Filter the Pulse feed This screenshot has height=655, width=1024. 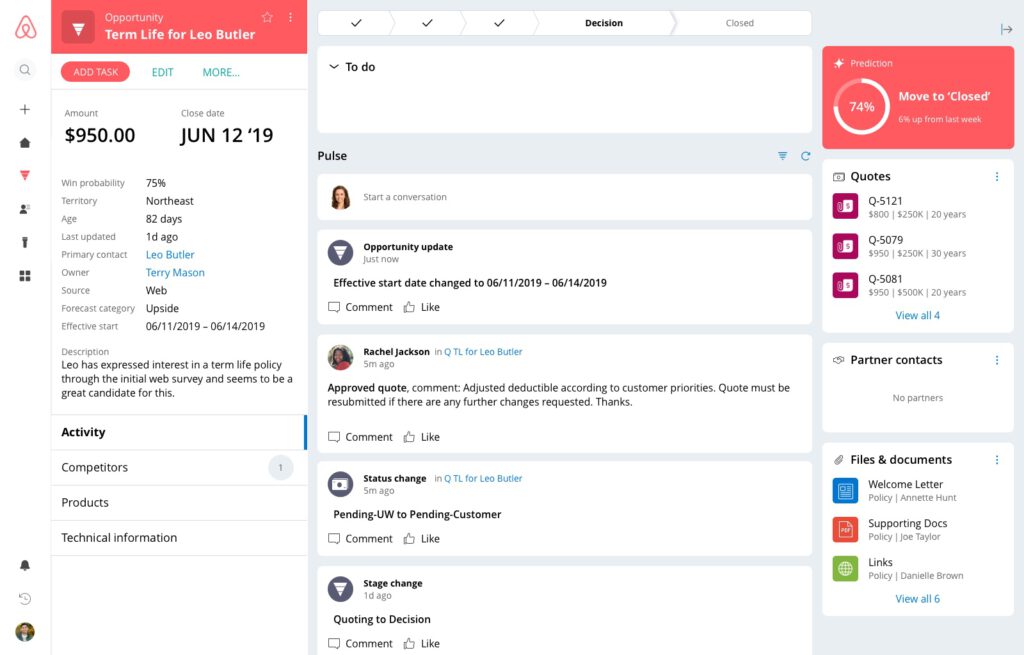[x=782, y=155]
